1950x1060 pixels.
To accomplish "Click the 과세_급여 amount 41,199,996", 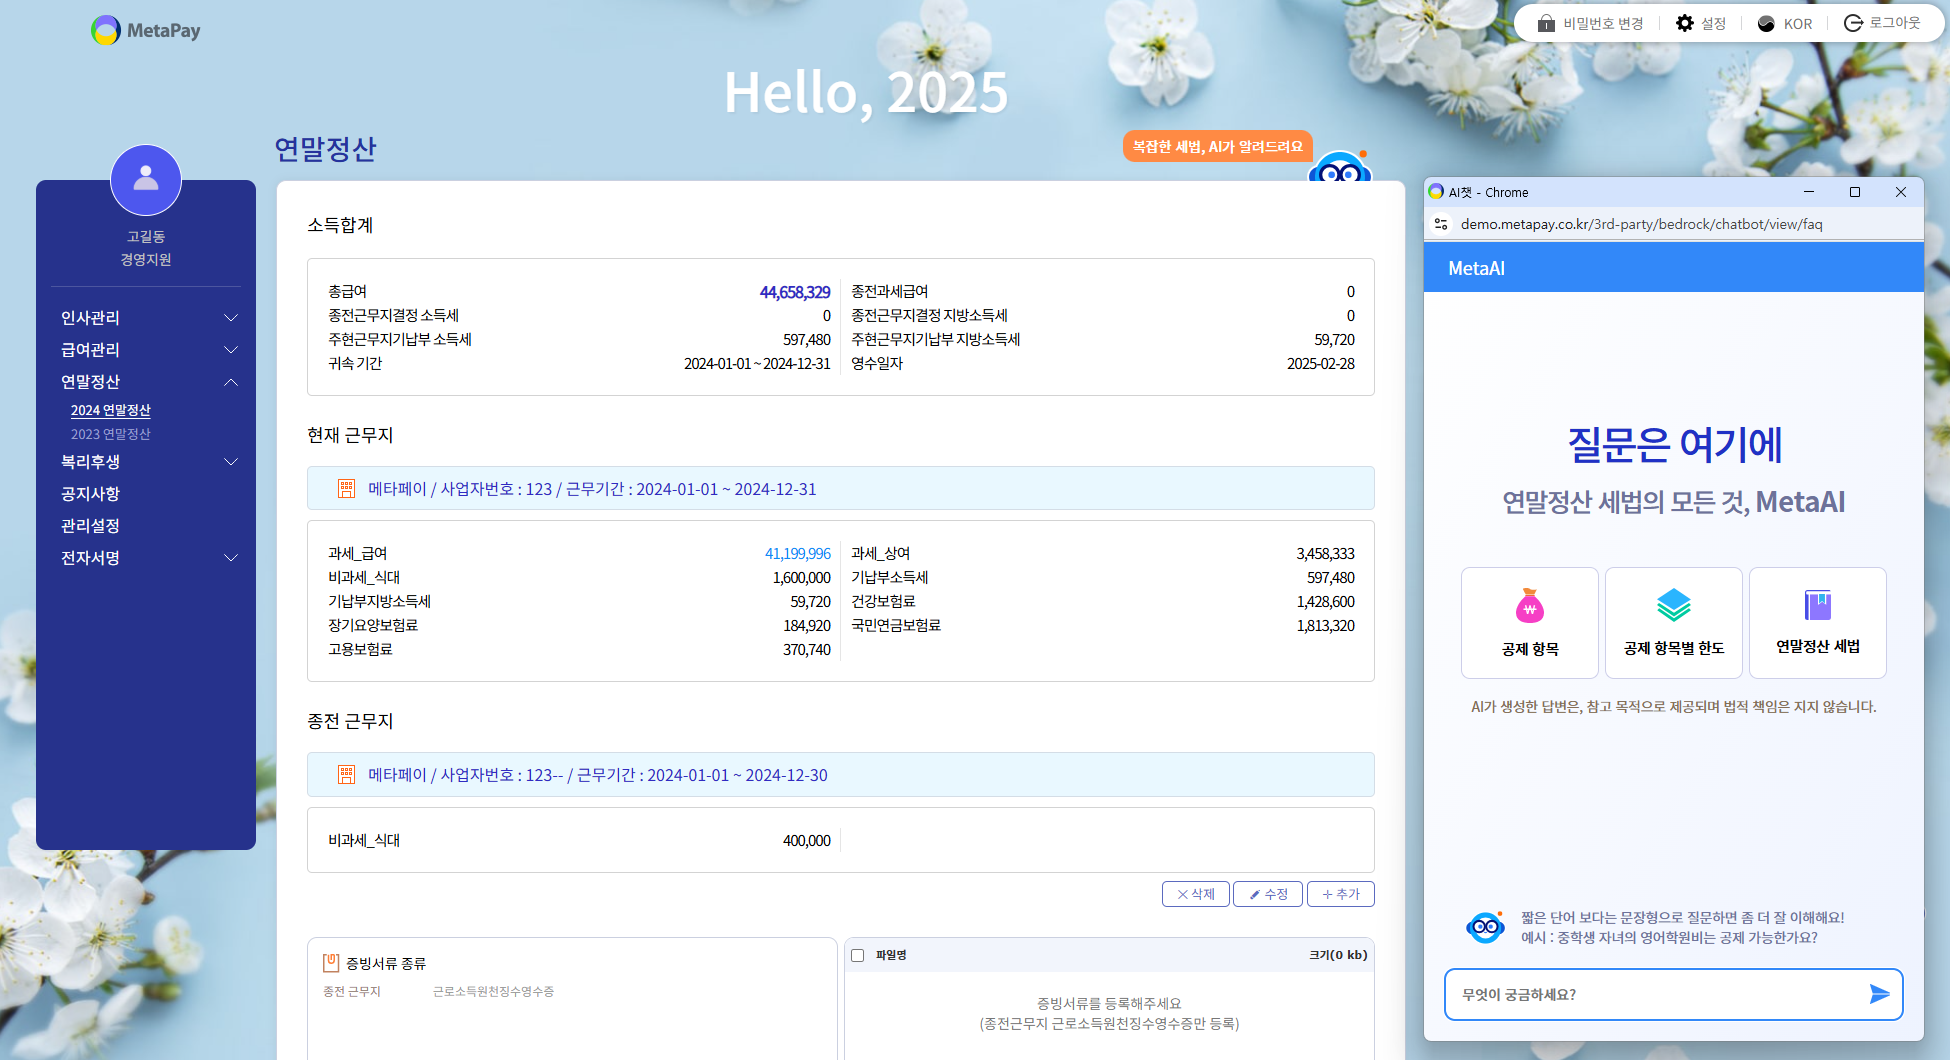I will click(798, 554).
